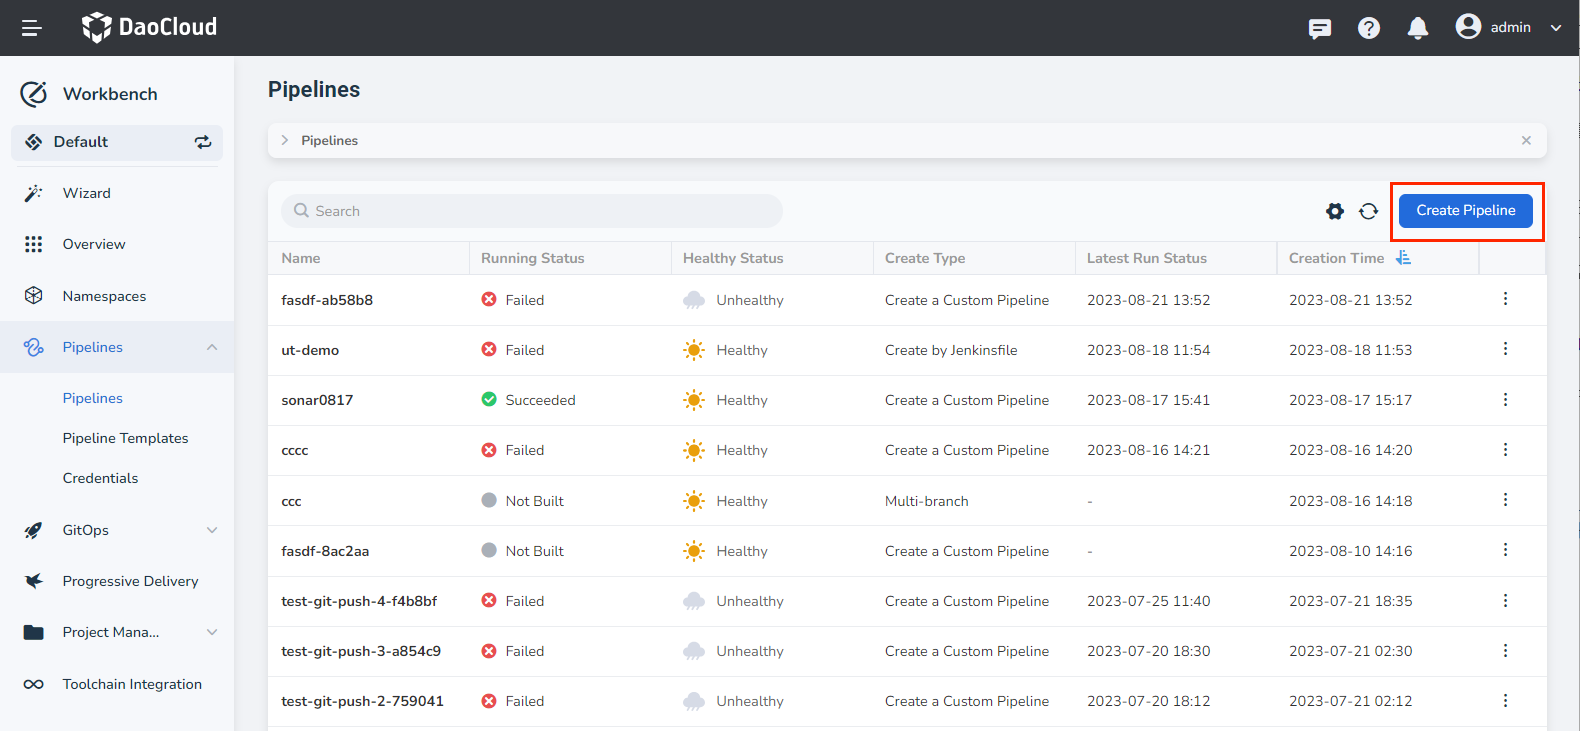Click the Toolchain Integration infinity icon
This screenshot has height=731, width=1580.
point(34,684)
